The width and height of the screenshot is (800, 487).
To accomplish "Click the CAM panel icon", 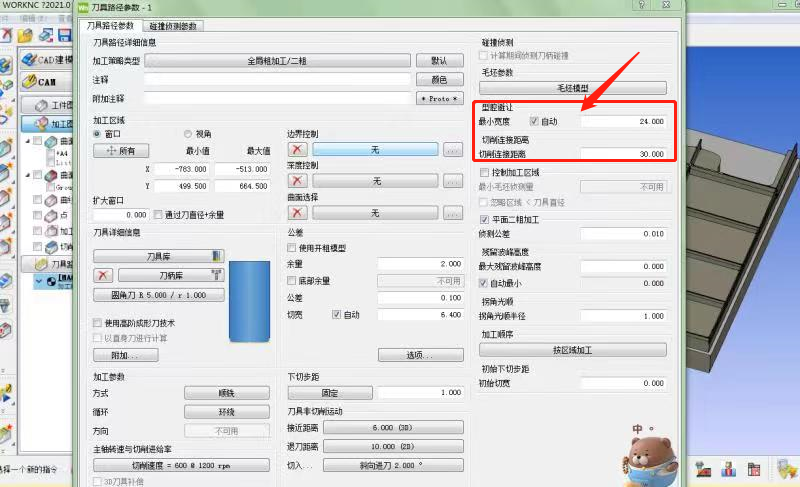I will [30, 81].
